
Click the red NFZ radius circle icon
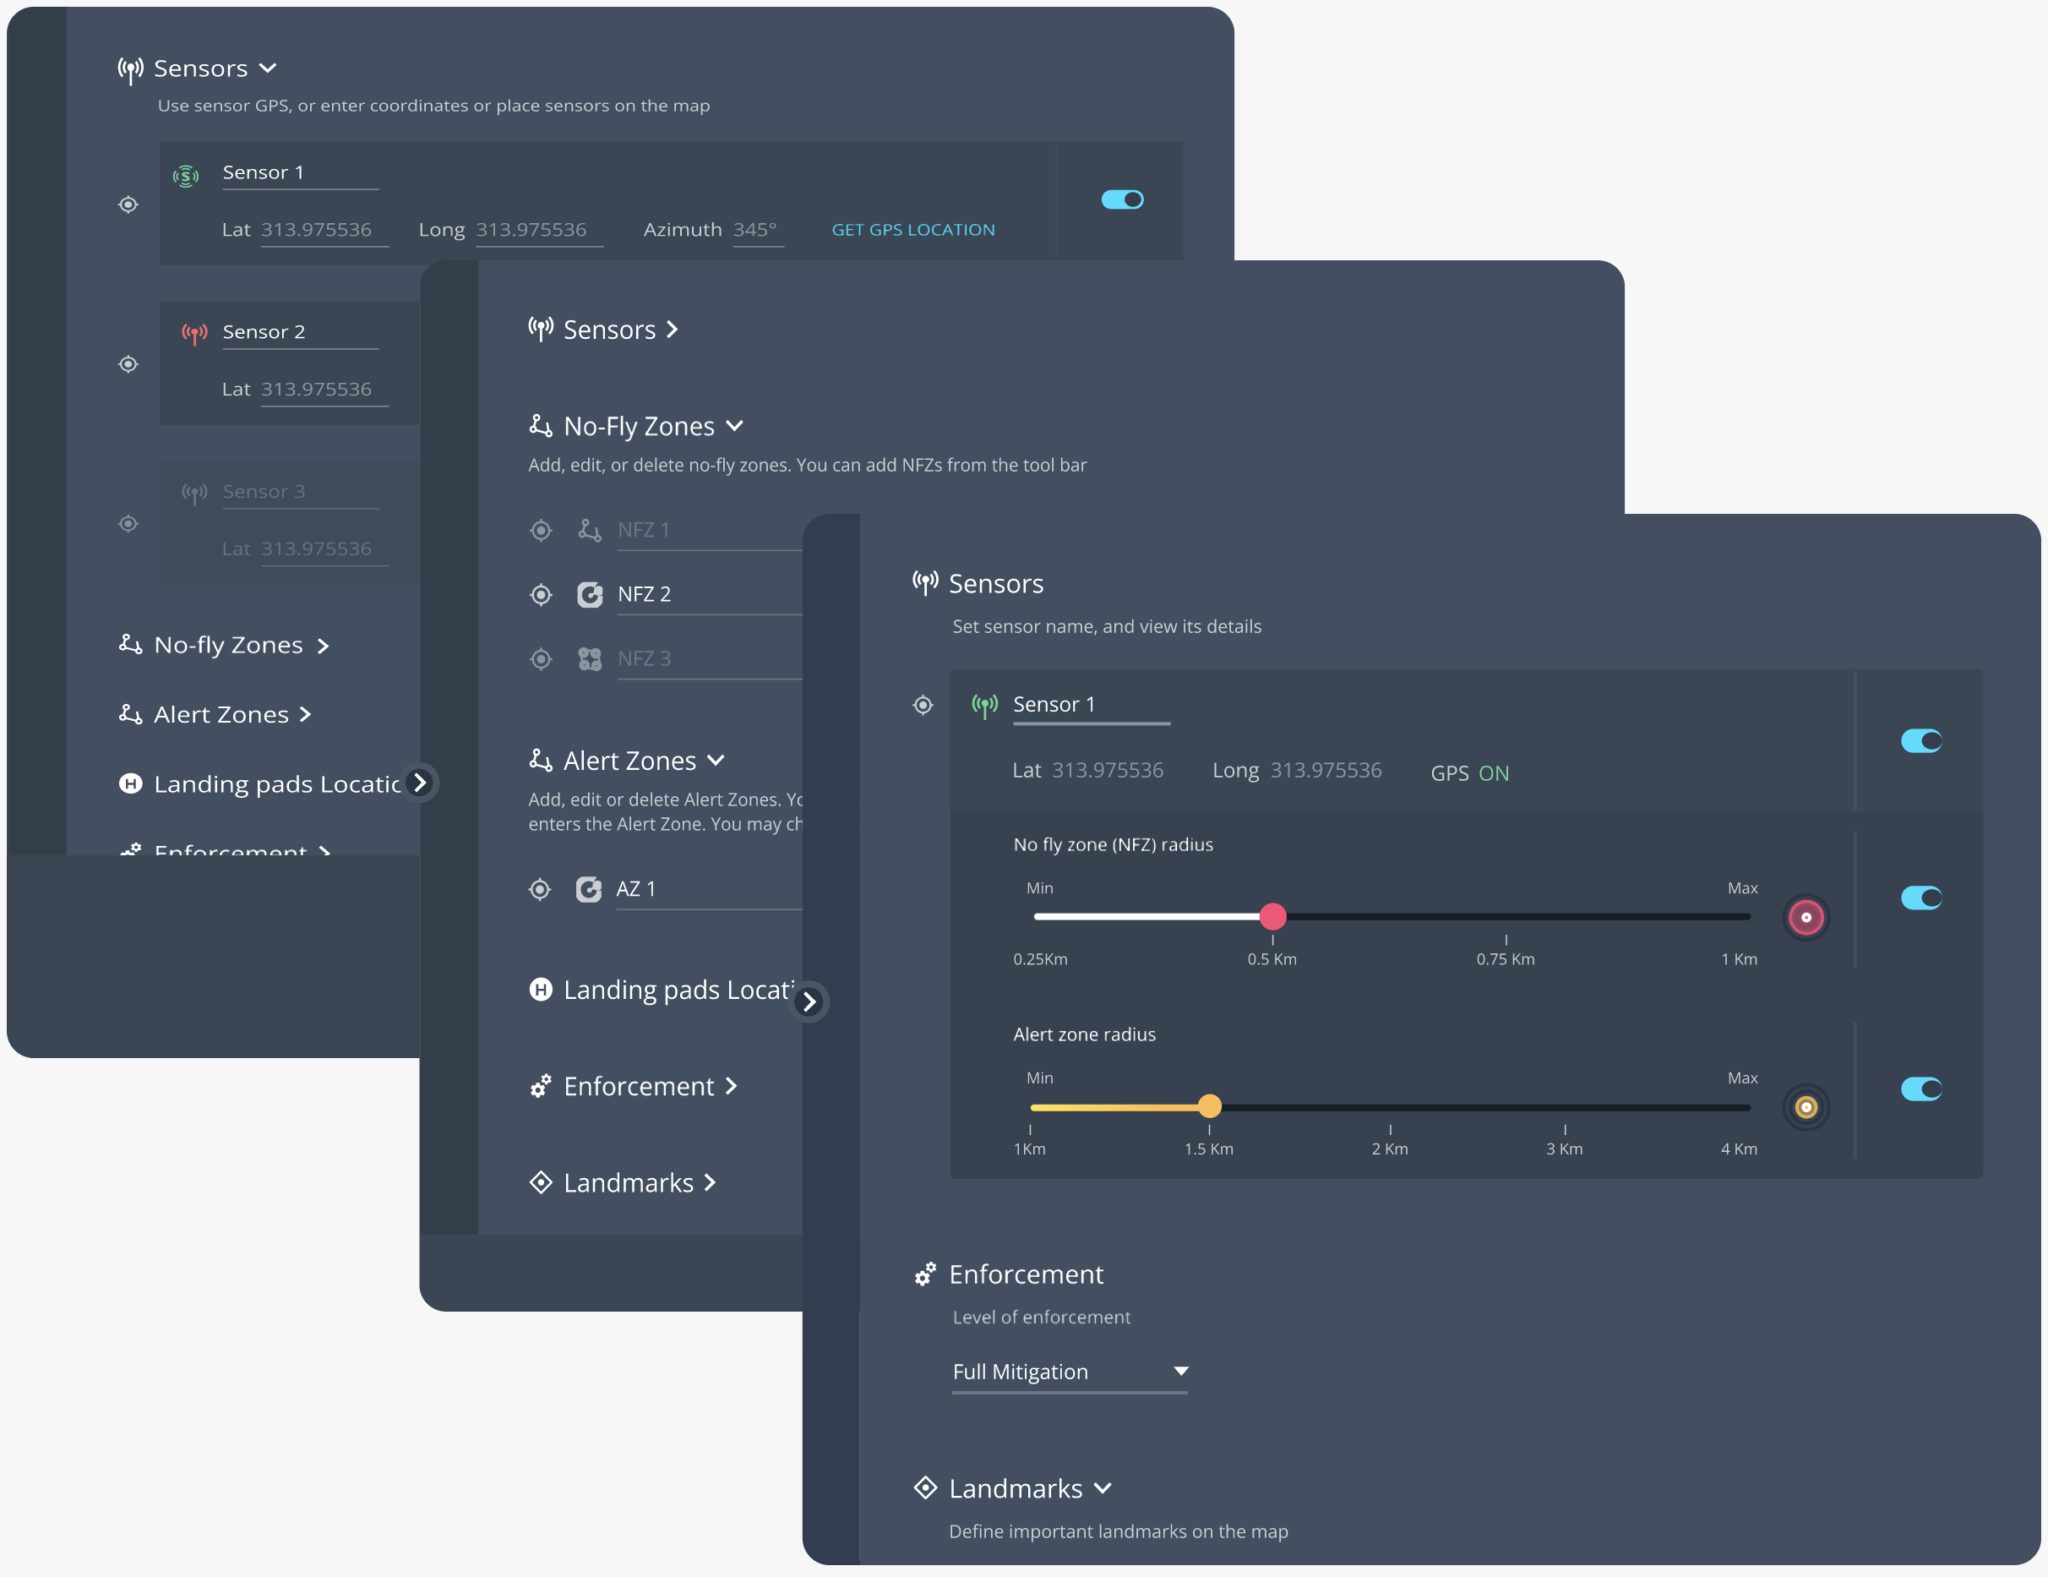1806,917
